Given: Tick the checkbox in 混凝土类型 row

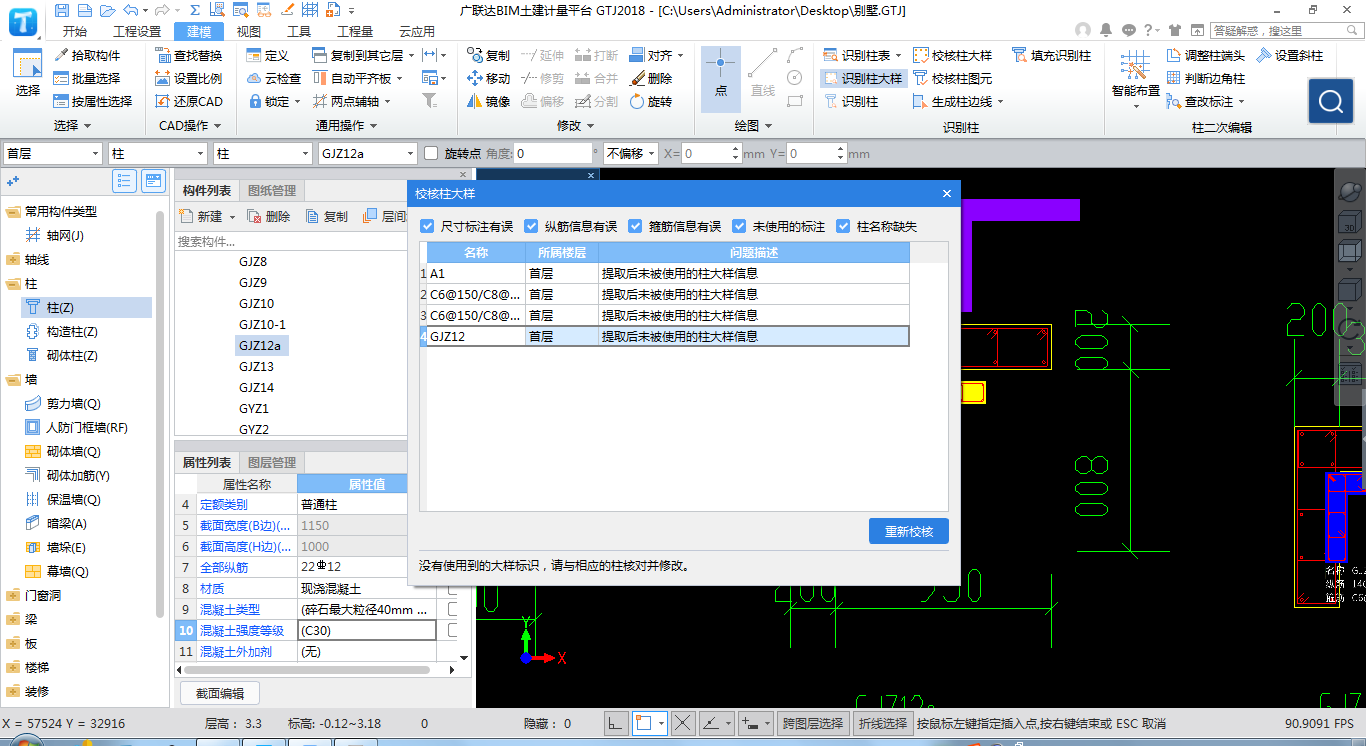Looking at the screenshot, I should (x=453, y=609).
